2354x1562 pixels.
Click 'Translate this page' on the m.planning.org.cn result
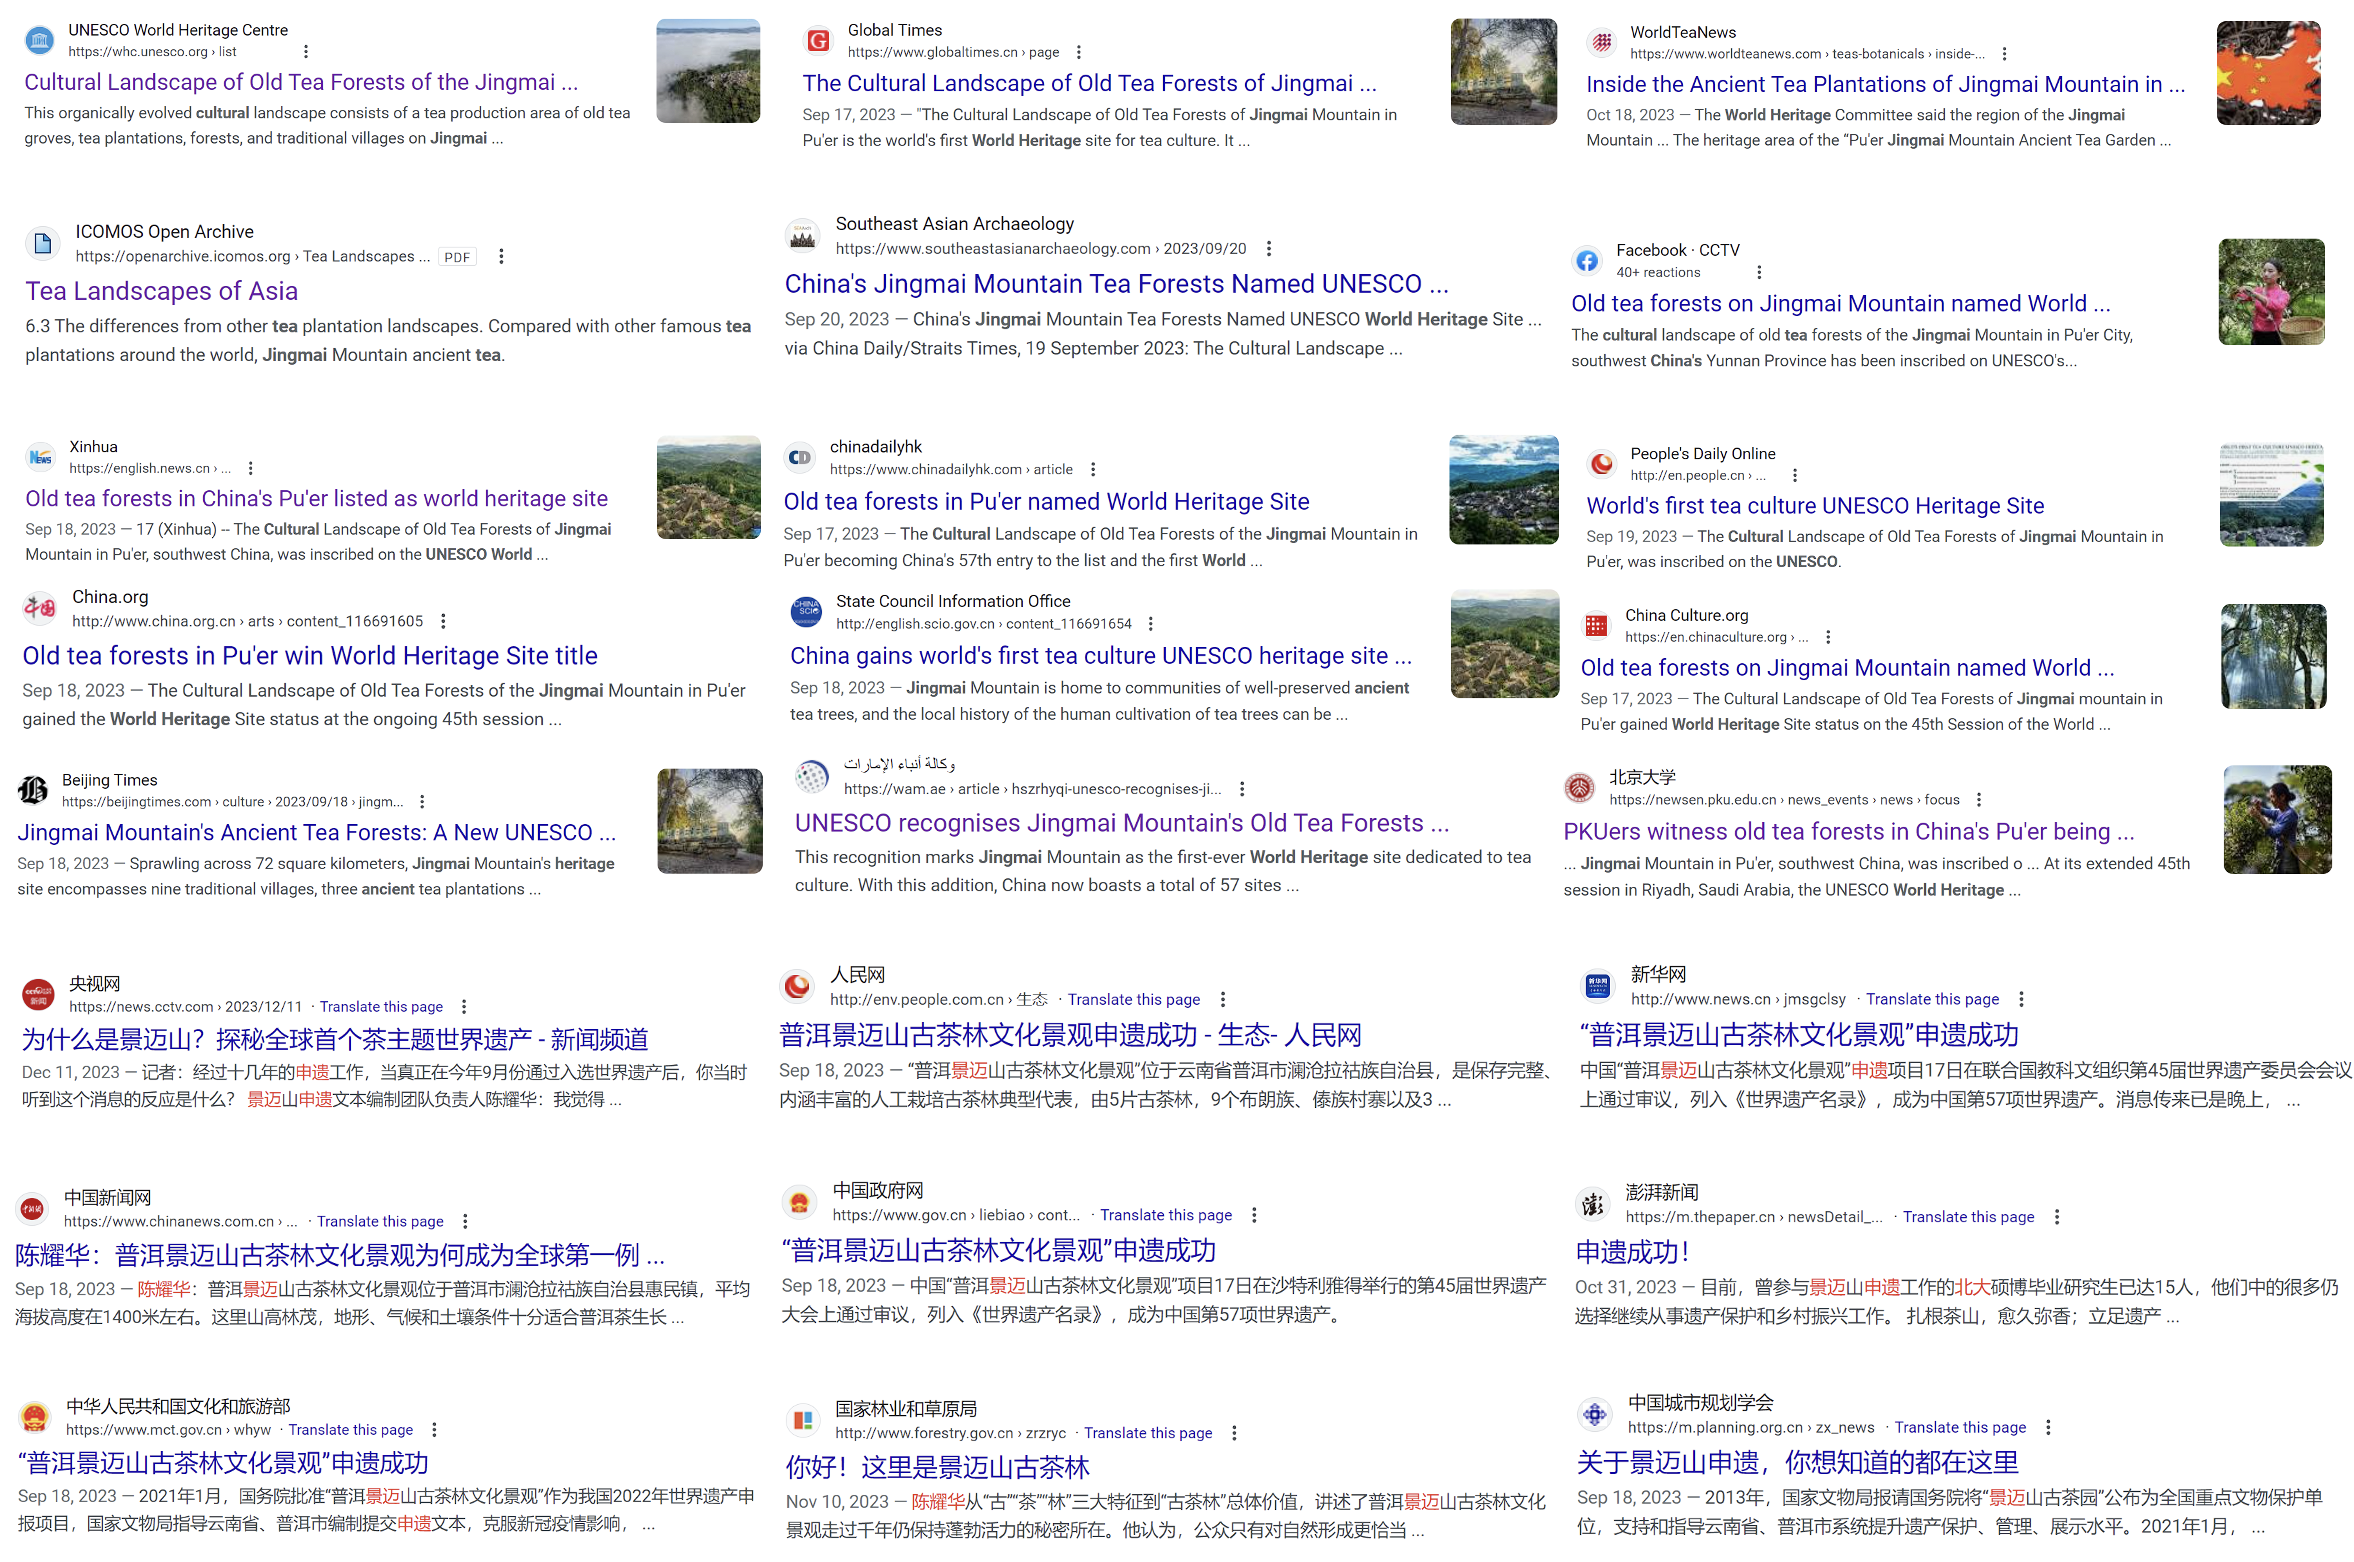(1960, 1428)
